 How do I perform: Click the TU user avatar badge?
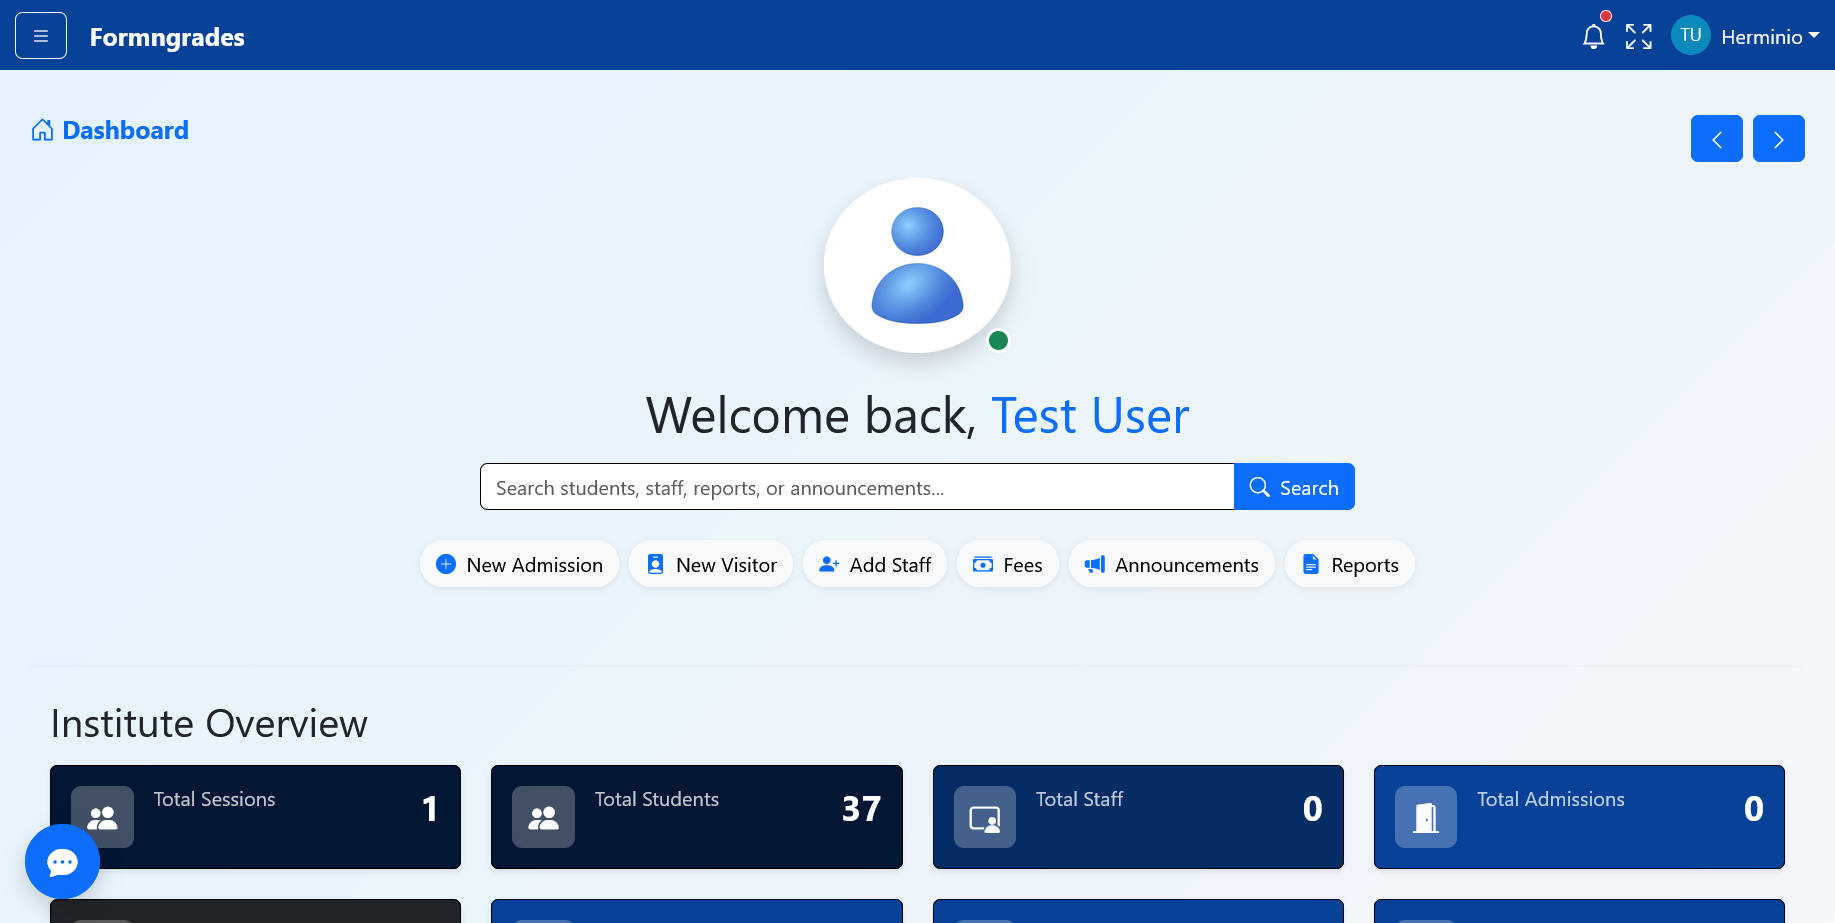tap(1690, 36)
